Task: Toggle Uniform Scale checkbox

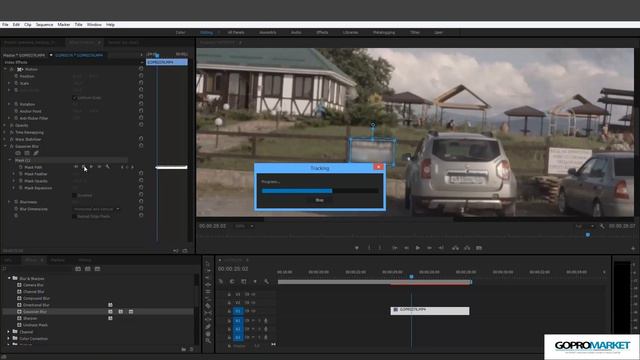Action: [x=74, y=98]
